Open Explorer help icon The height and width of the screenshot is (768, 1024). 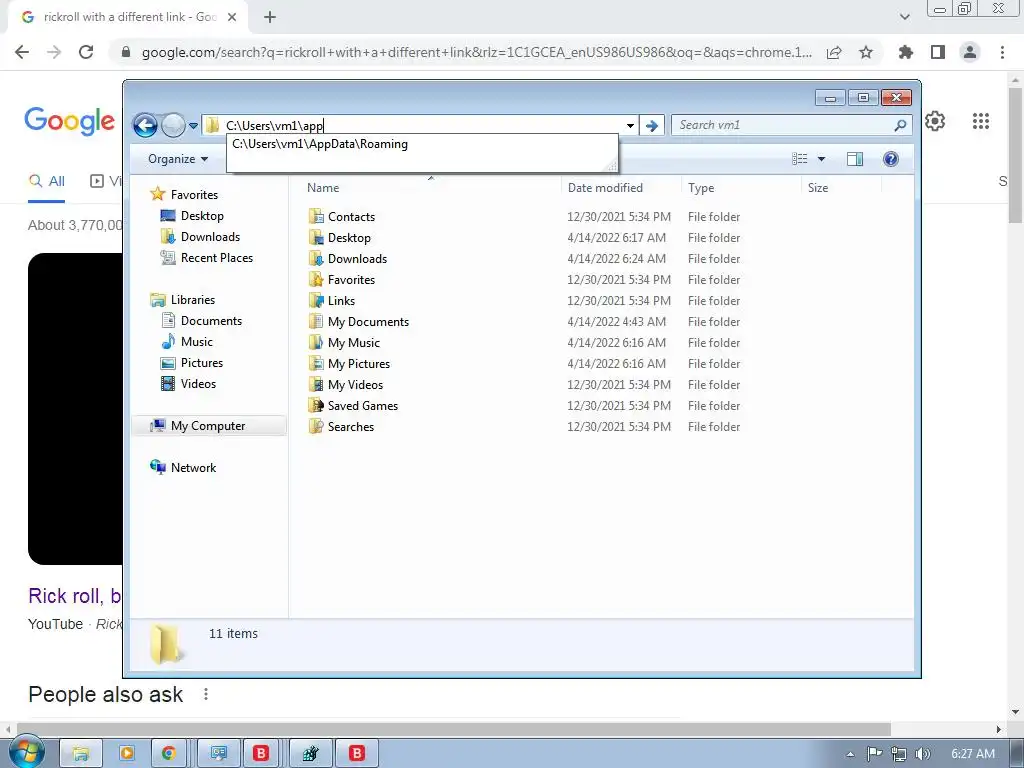click(890, 159)
